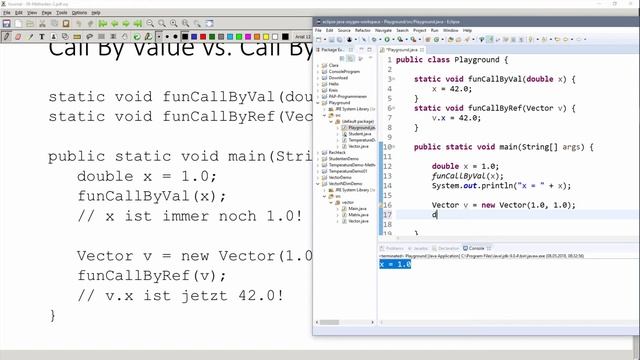Jump to last page green double-arrow
The width and height of the screenshot is (640, 360).
click(138, 24)
